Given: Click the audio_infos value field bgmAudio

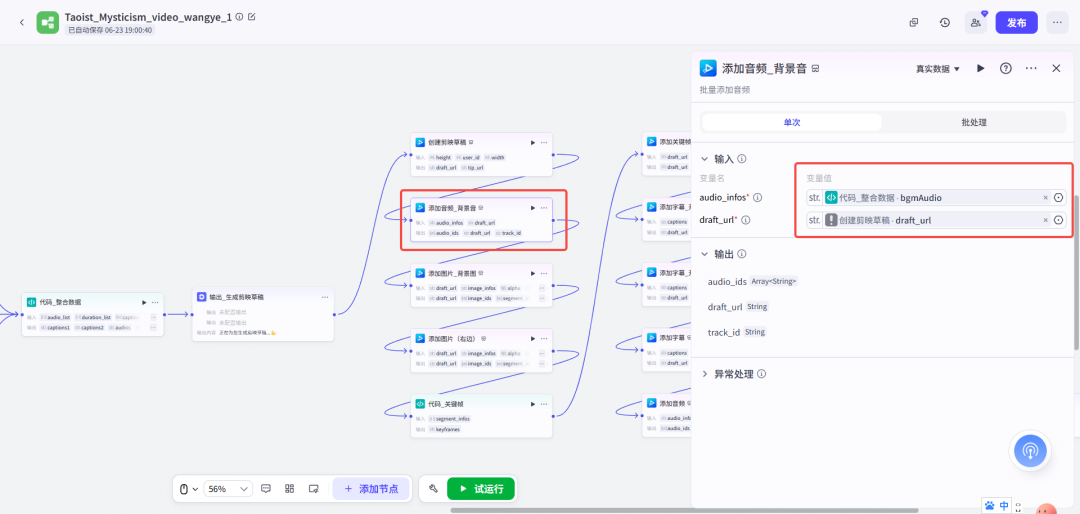Looking at the screenshot, I should coord(937,198).
